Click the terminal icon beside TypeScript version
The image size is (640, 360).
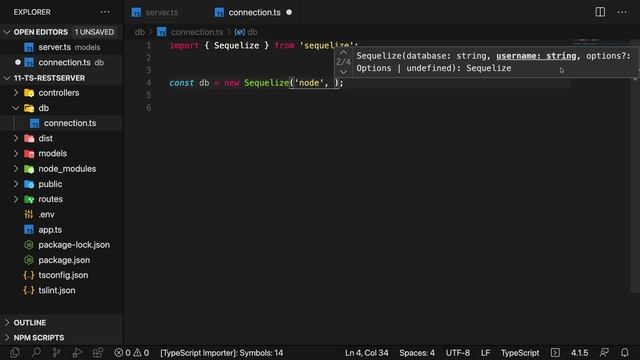pos(555,353)
